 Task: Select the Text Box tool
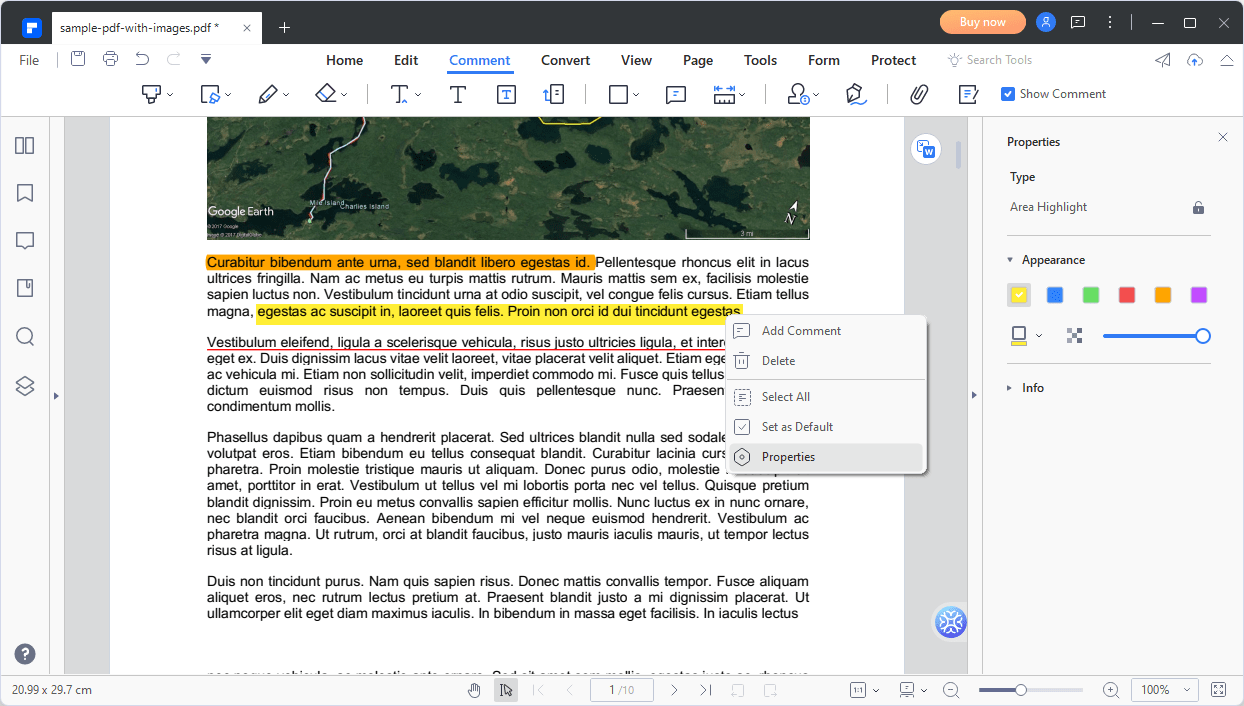[x=506, y=94]
